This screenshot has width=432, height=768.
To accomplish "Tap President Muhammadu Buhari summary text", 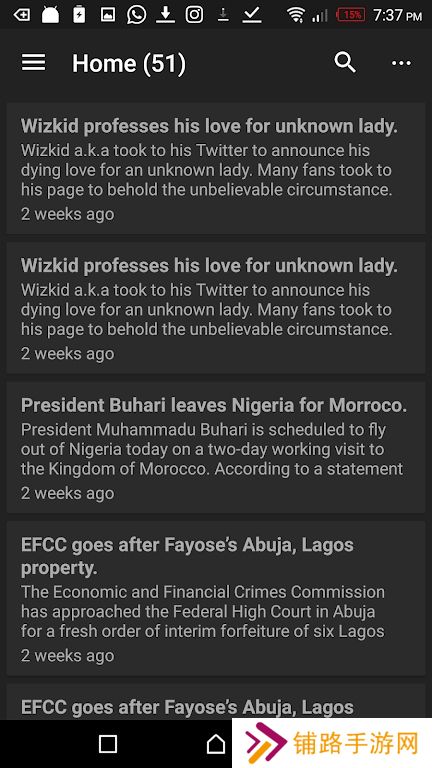I will pyautogui.click(x=212, y=449).
